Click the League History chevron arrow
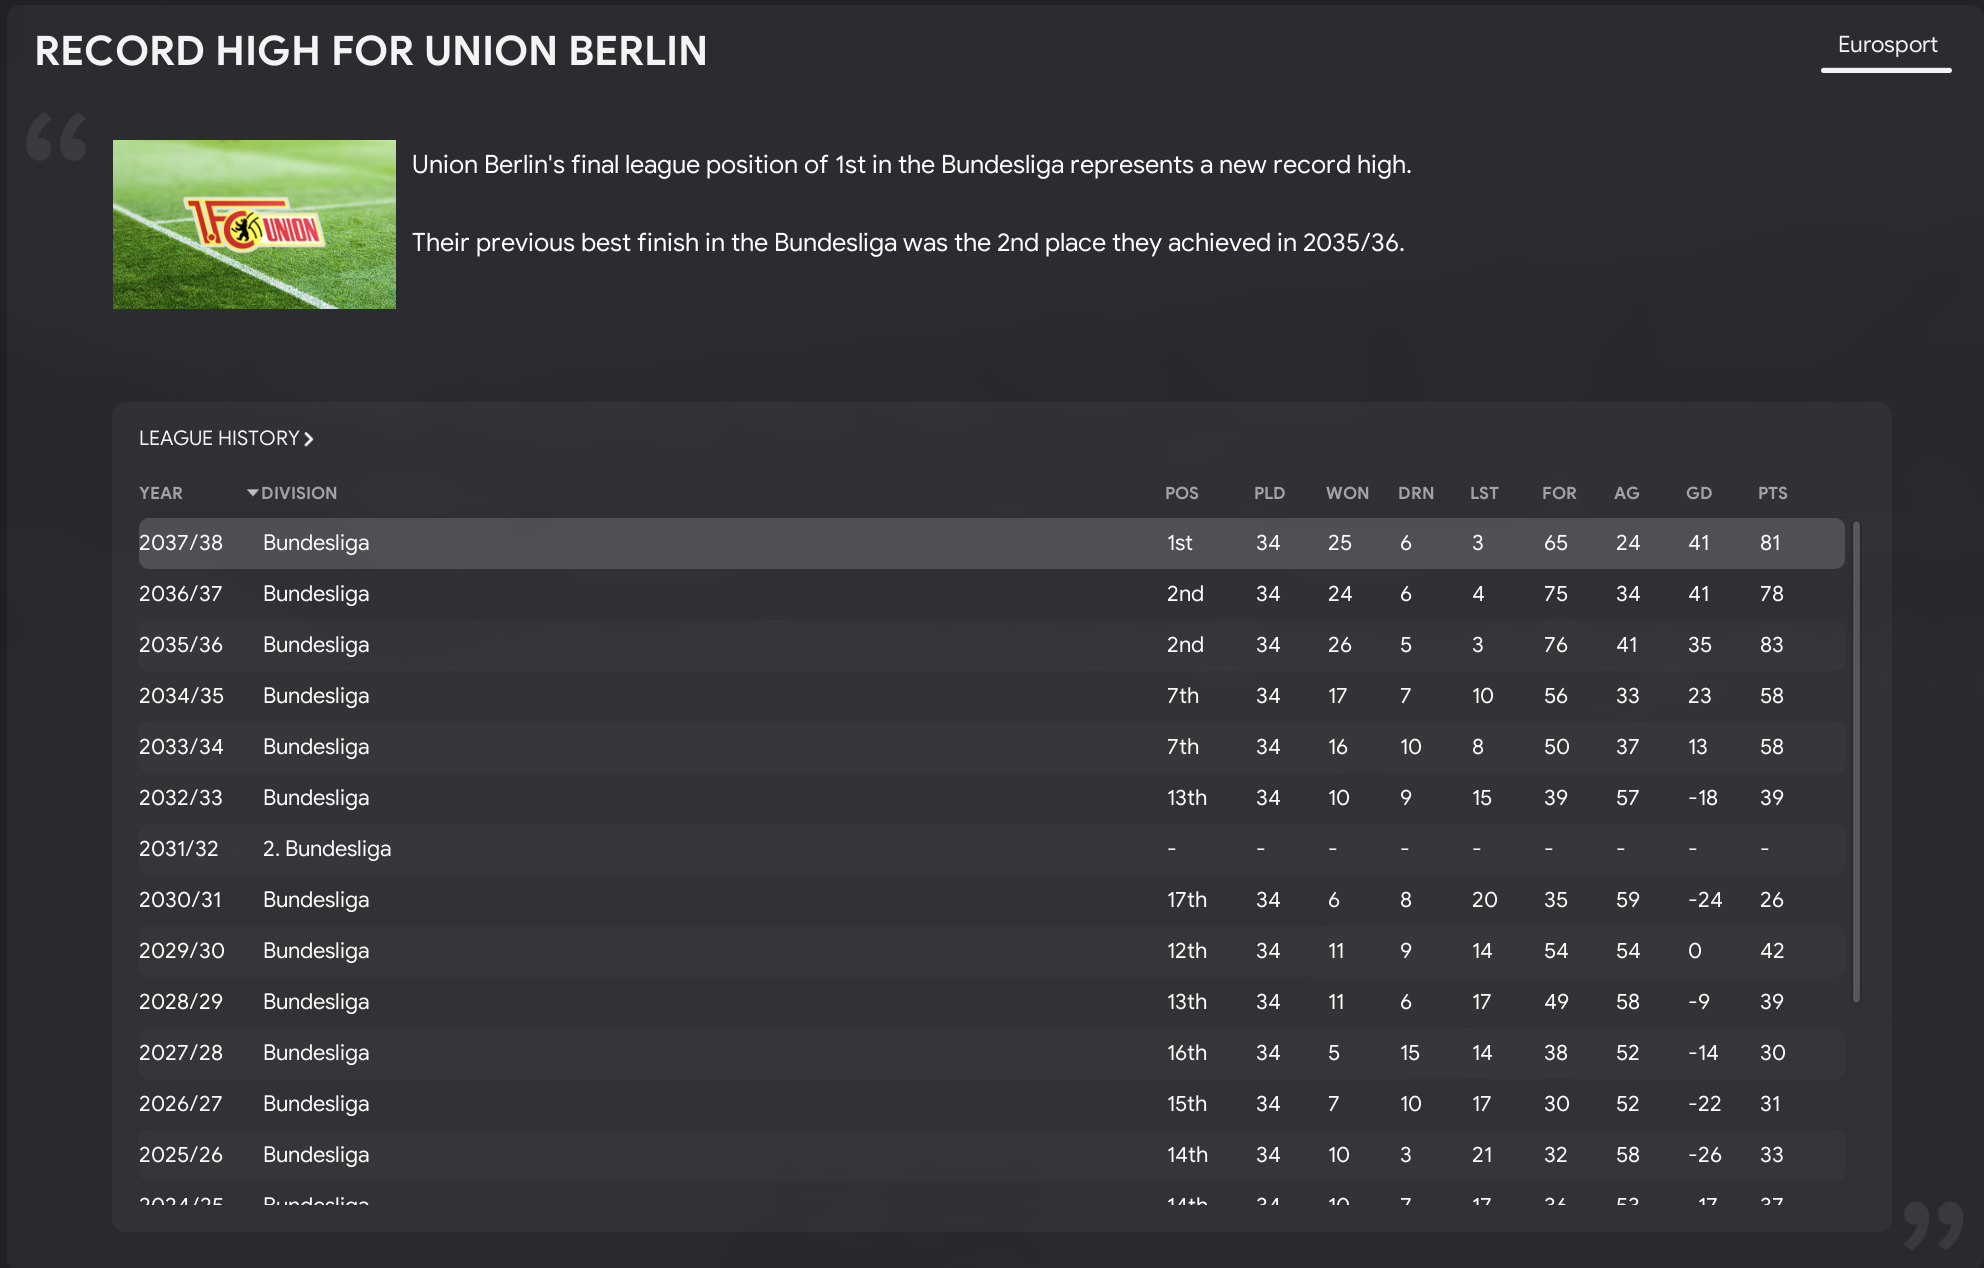 309,439
